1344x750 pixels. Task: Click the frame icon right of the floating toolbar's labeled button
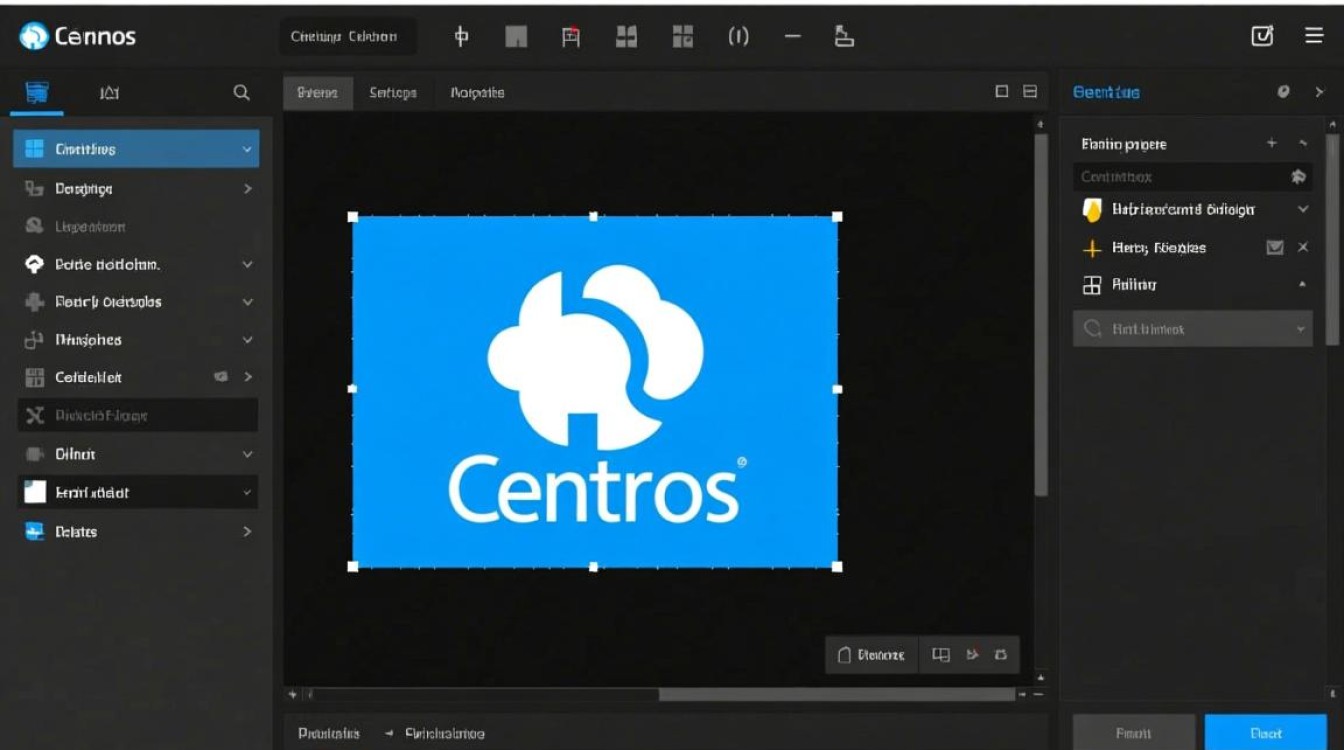[941, 655]
